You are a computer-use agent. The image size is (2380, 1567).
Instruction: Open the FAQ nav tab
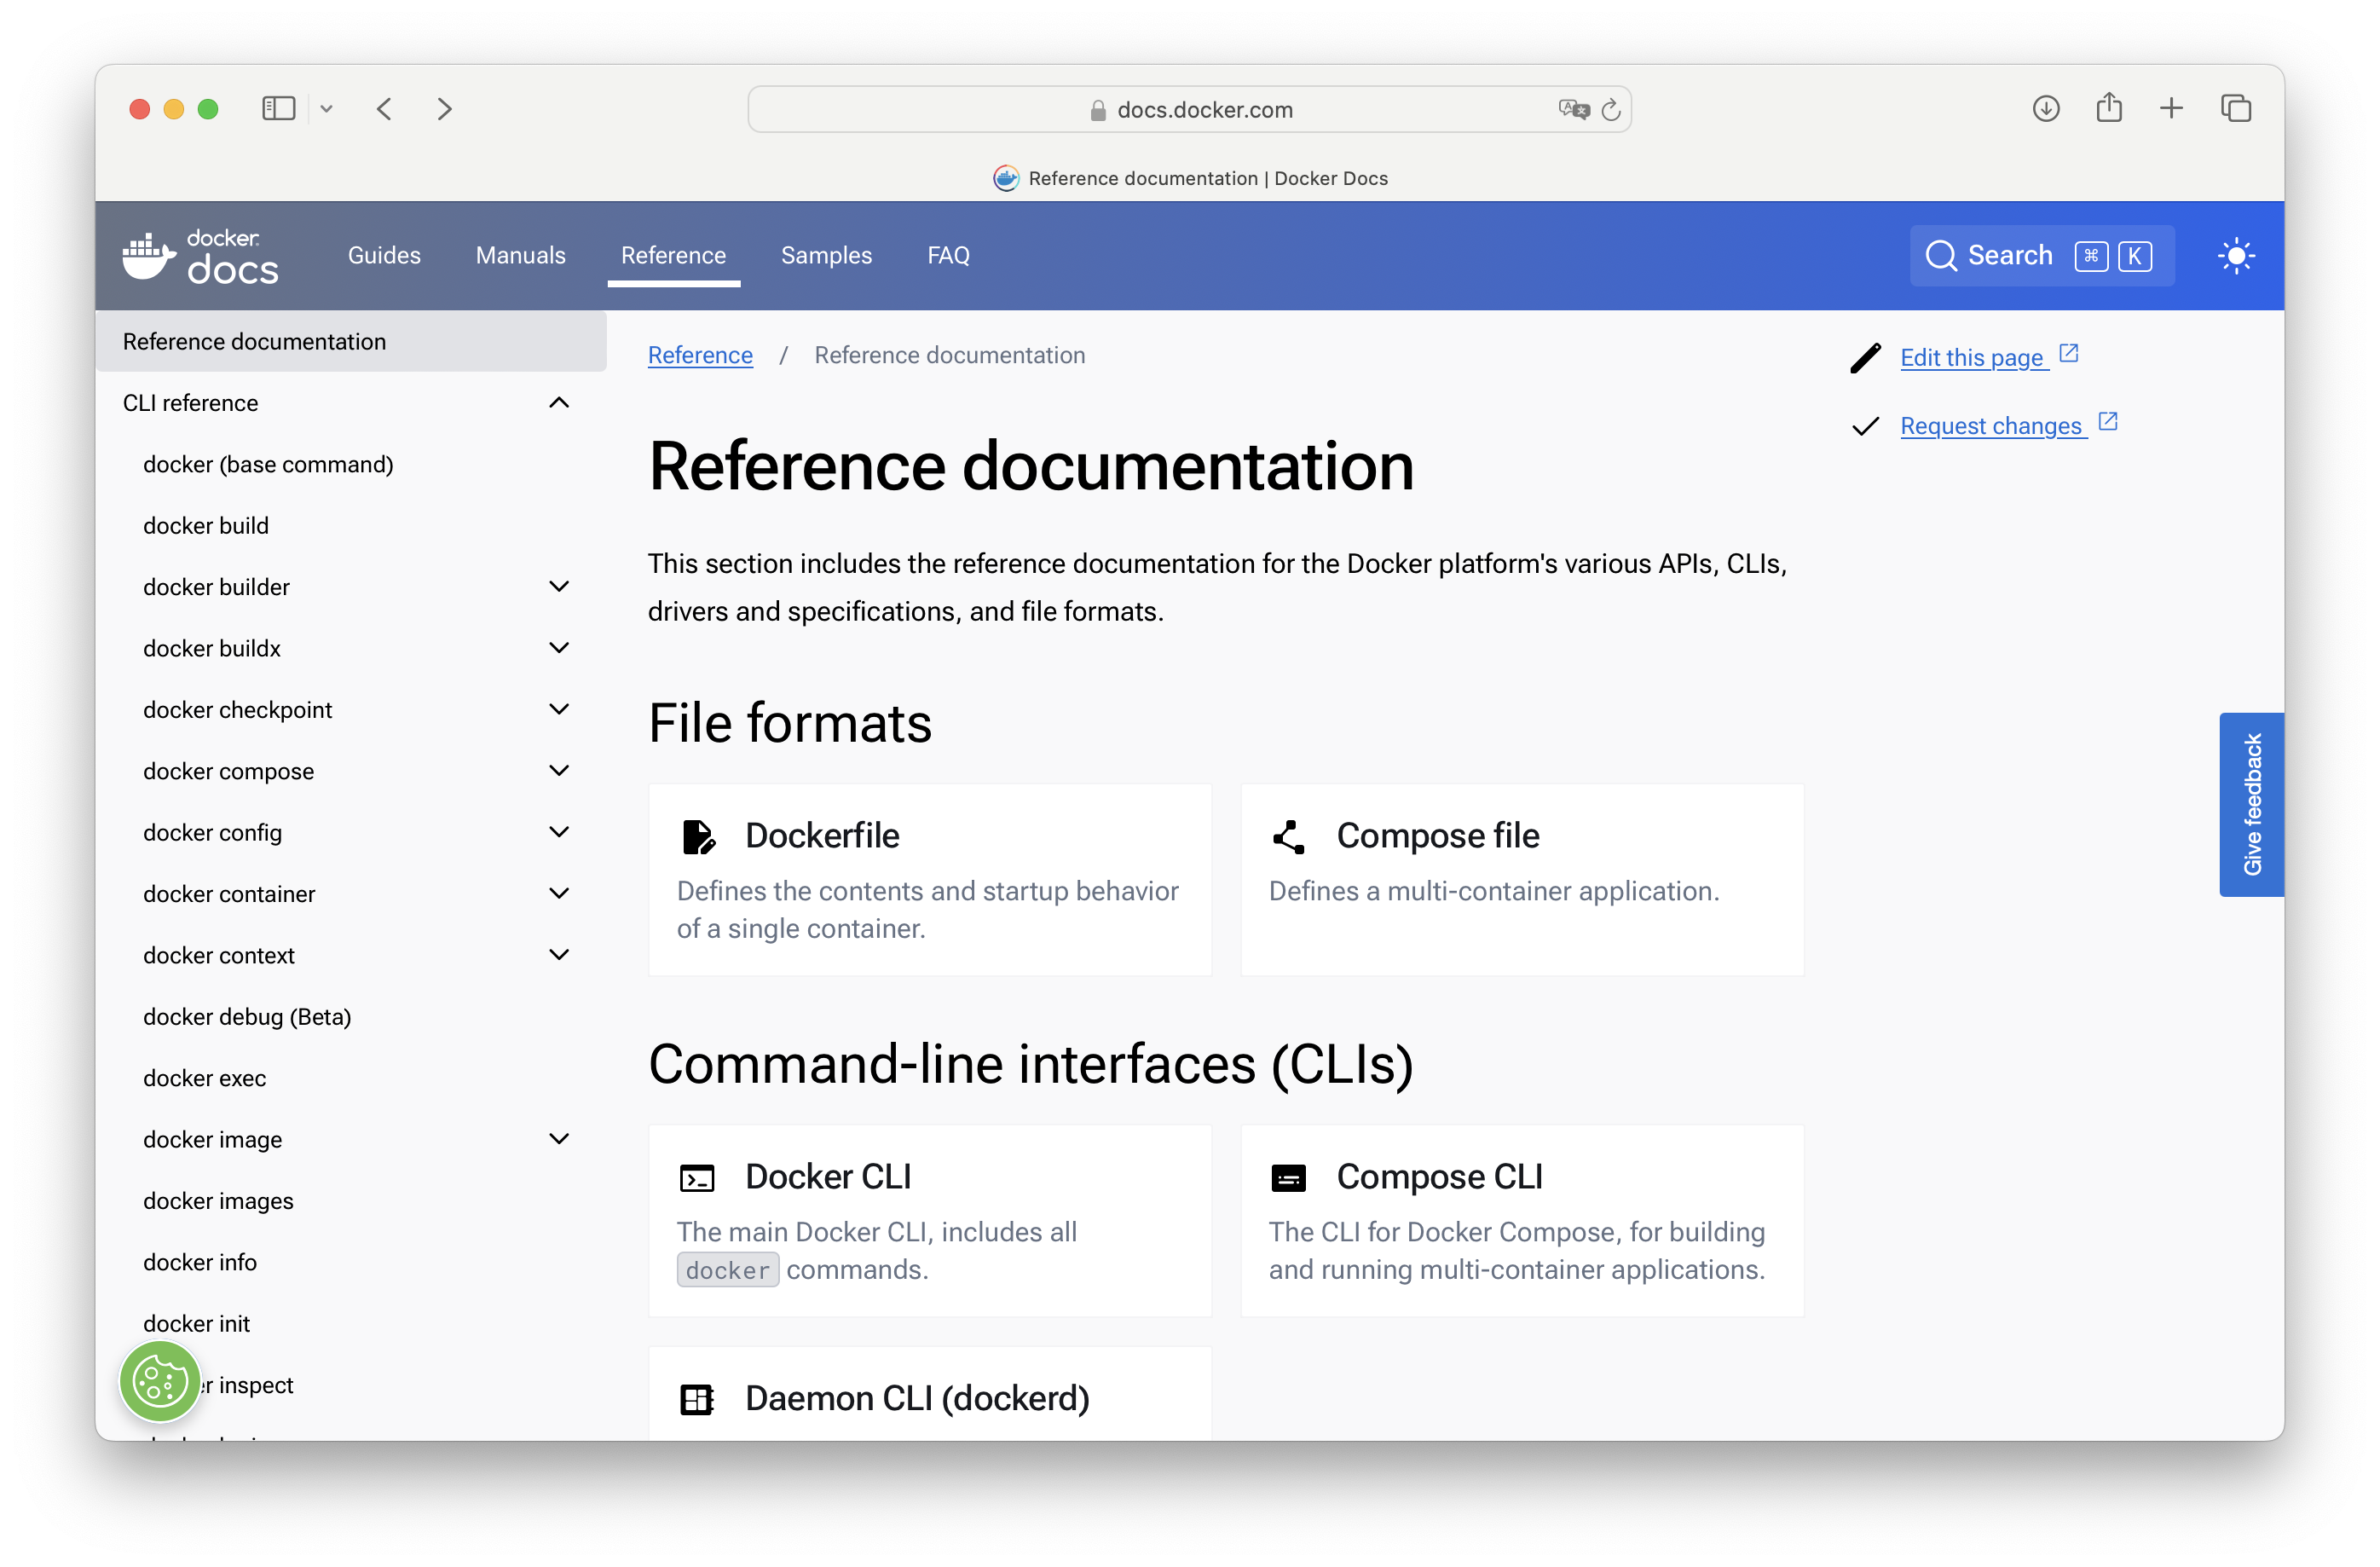tap(948, 255)
